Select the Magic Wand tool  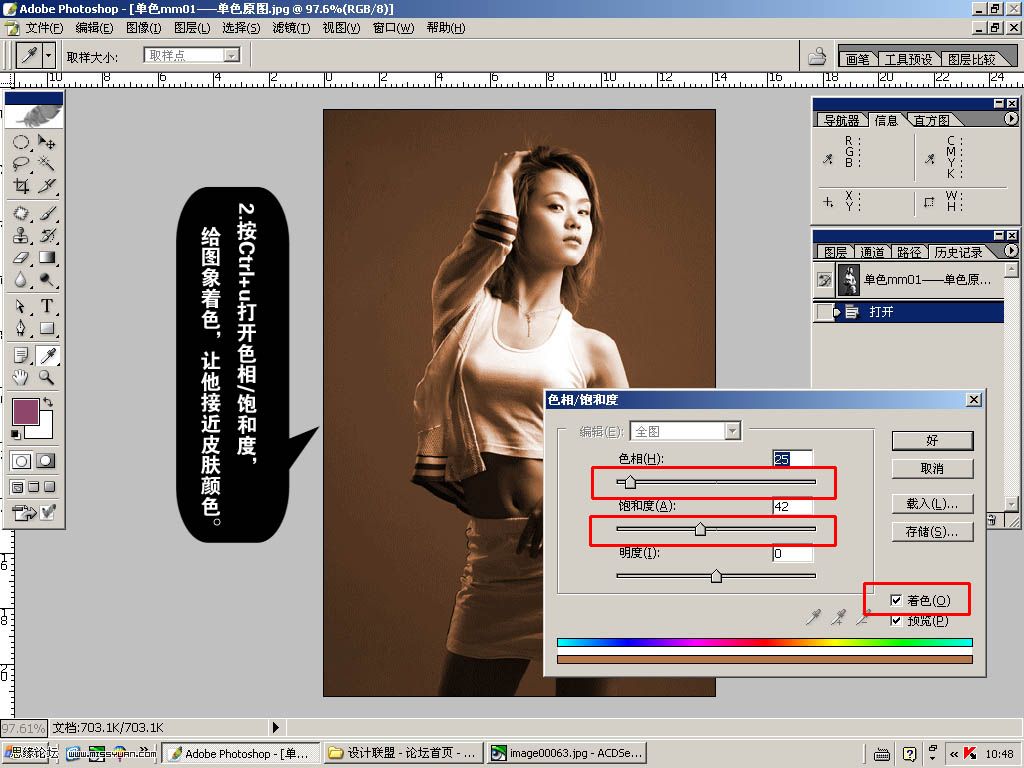46,163
